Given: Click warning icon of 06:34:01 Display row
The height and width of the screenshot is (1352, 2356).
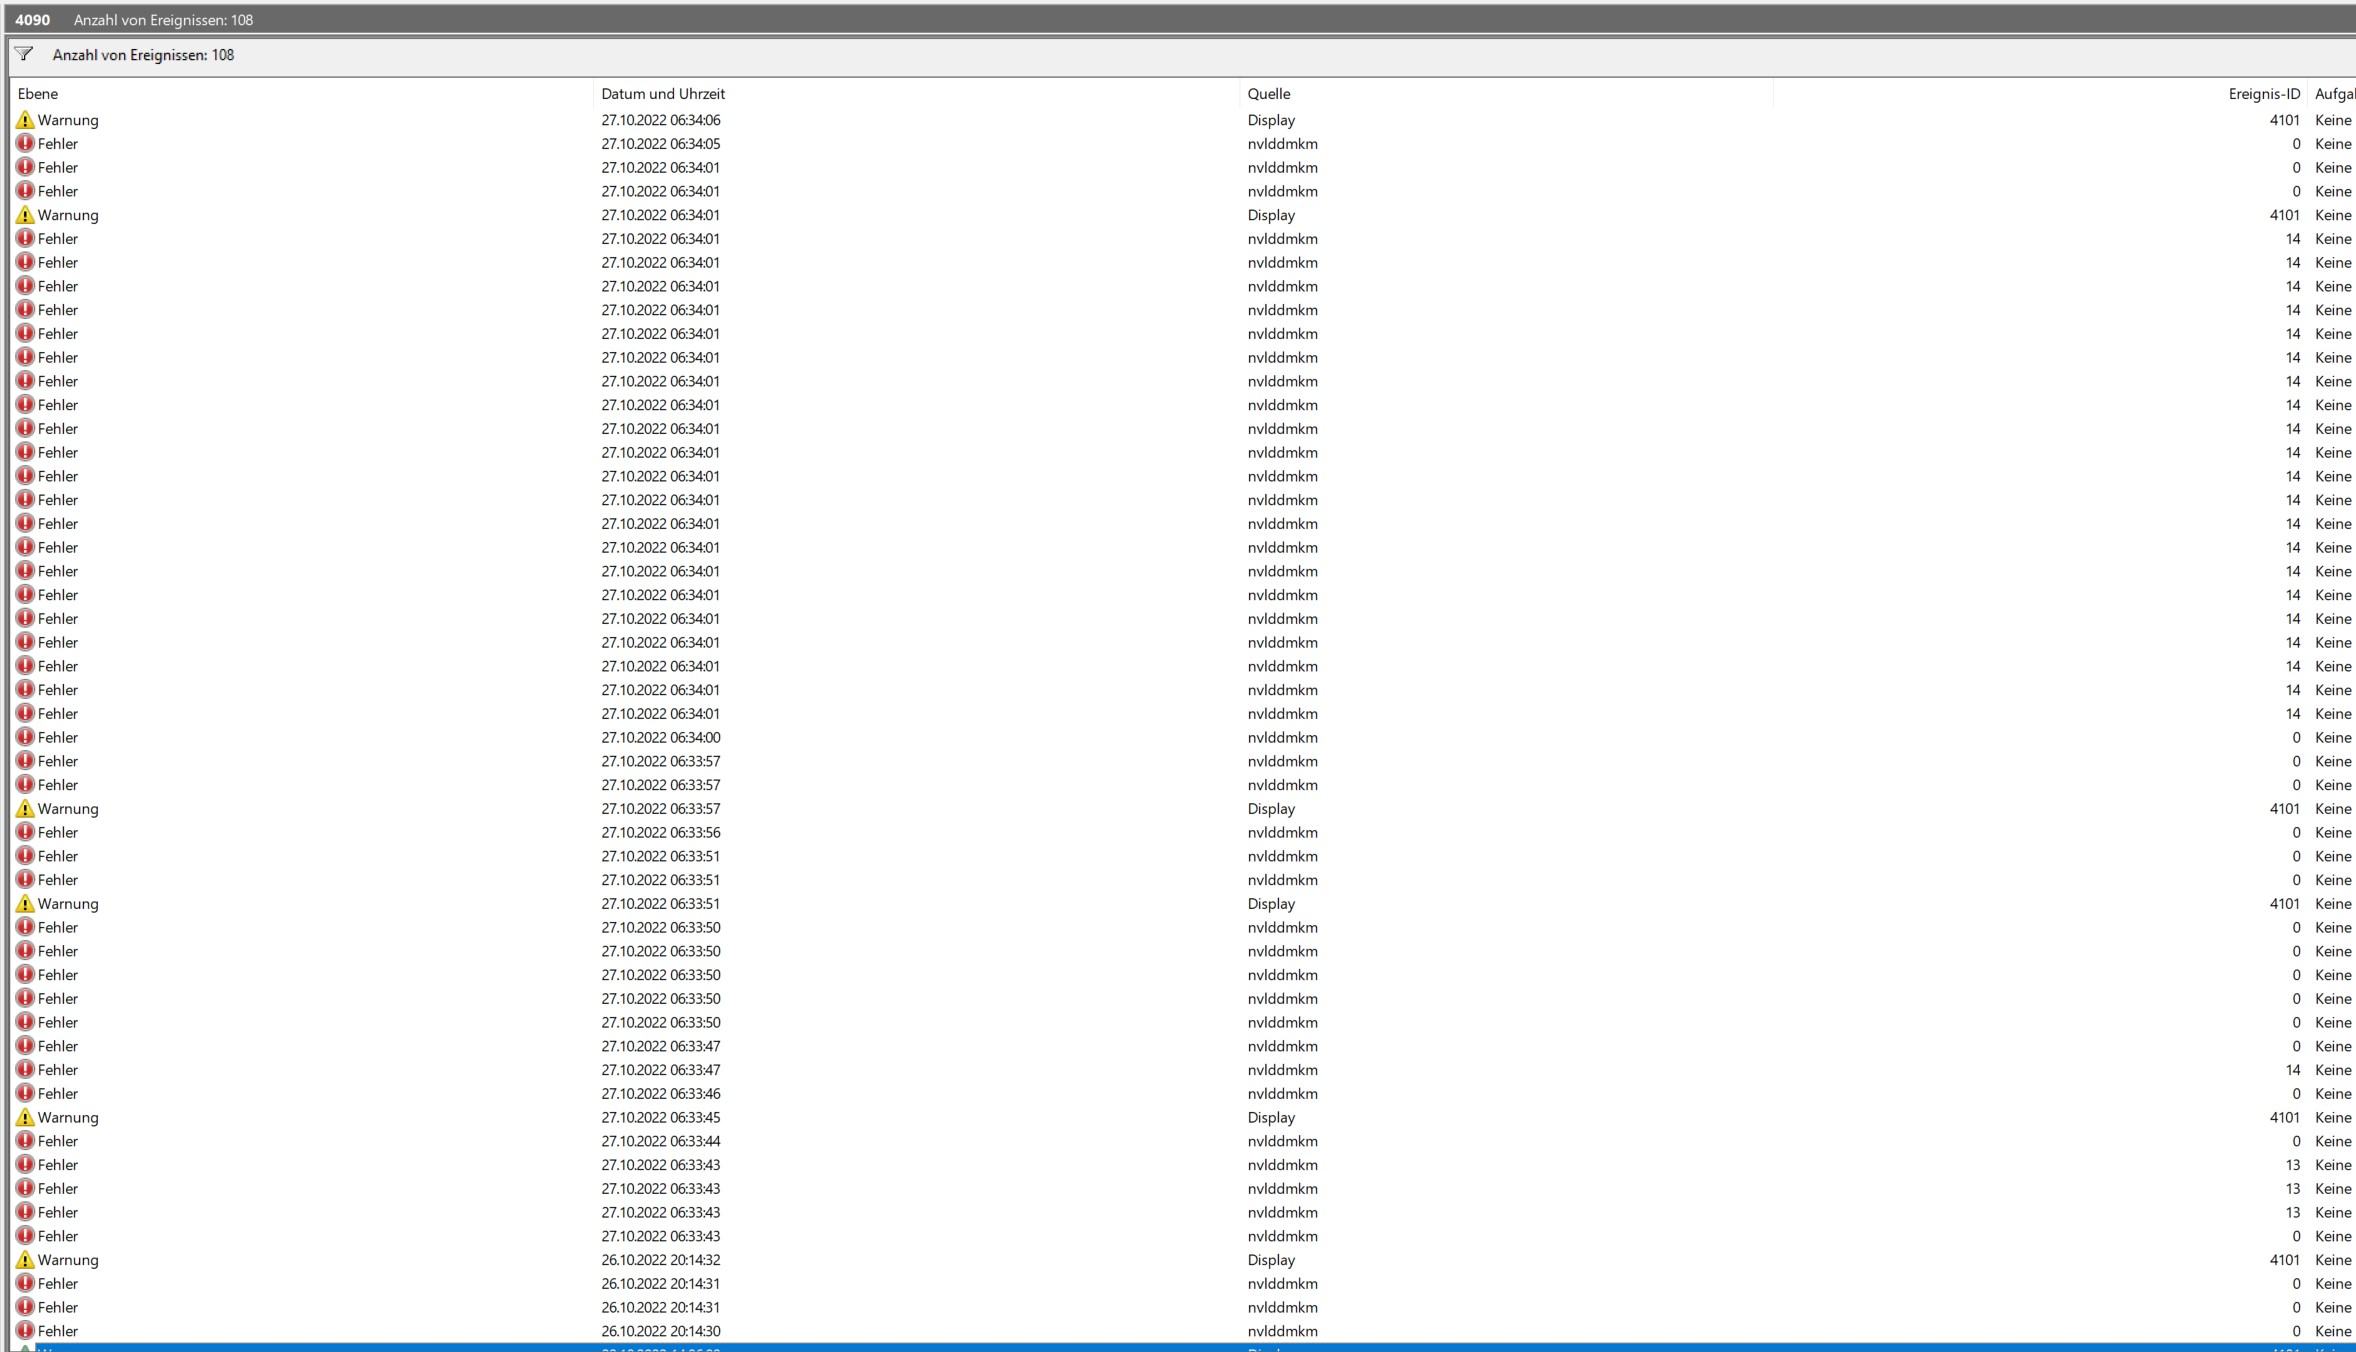Looking at the screenshot, I should tap(26, 215).
